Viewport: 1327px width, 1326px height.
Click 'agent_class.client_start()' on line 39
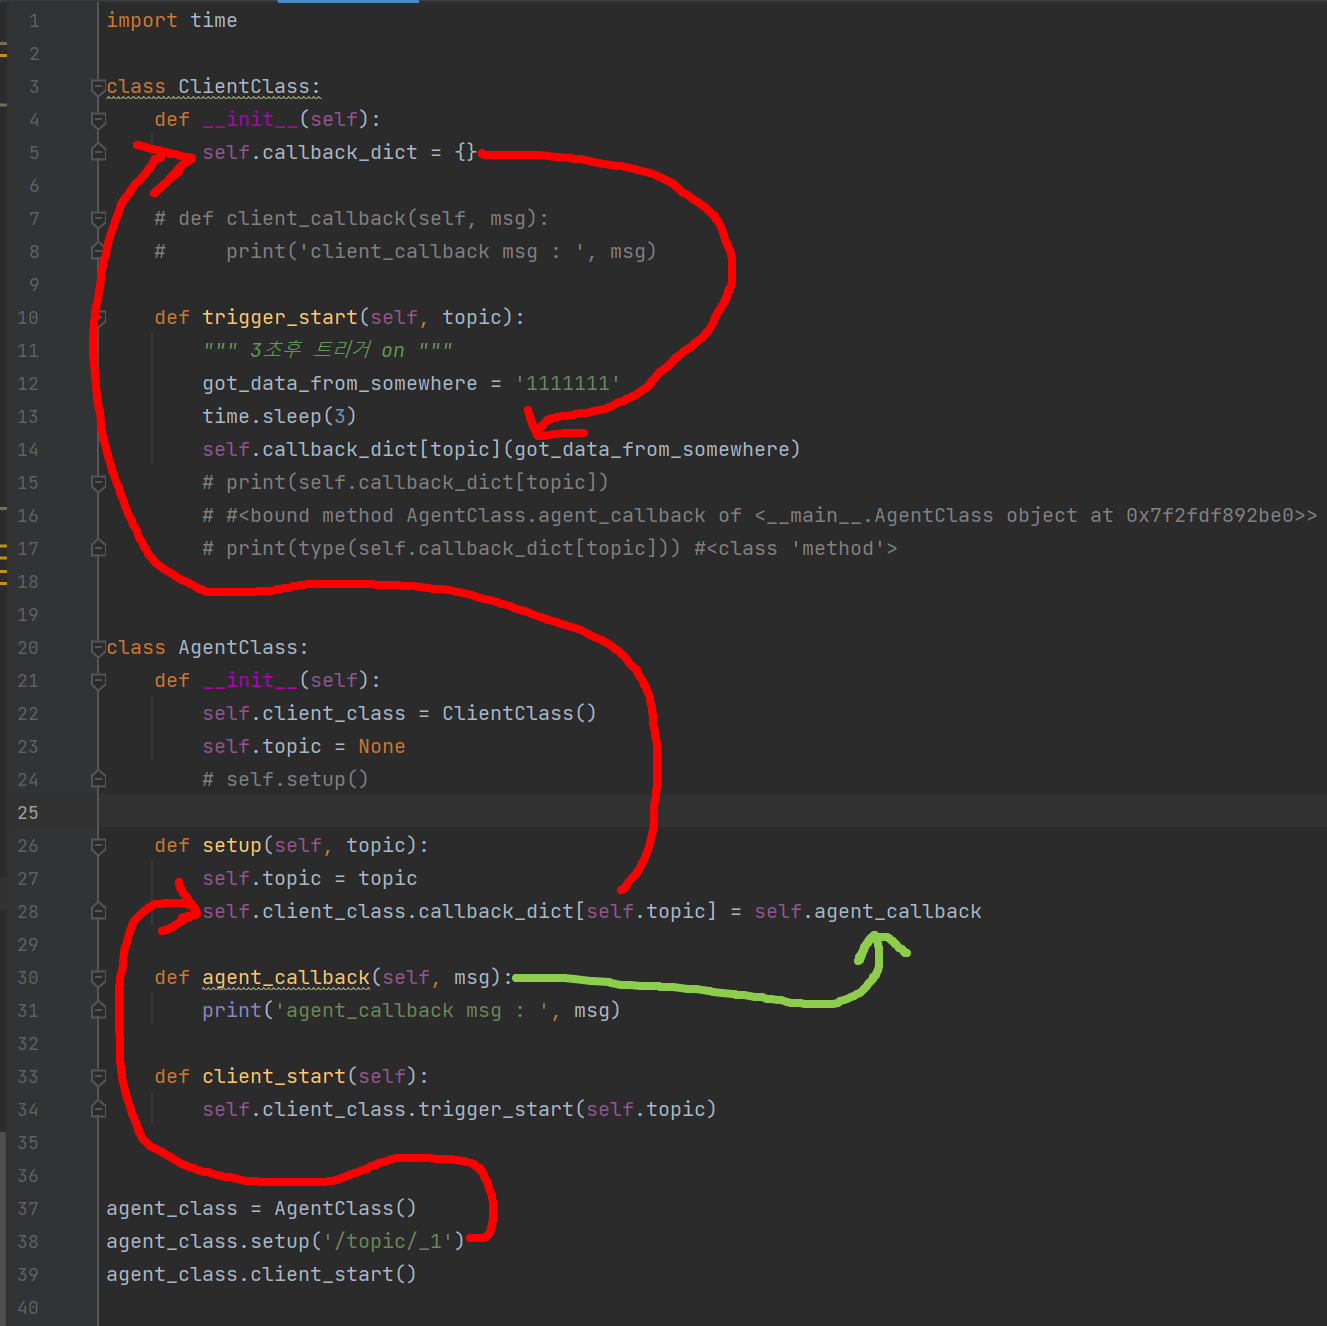[x=262, y=1275]
